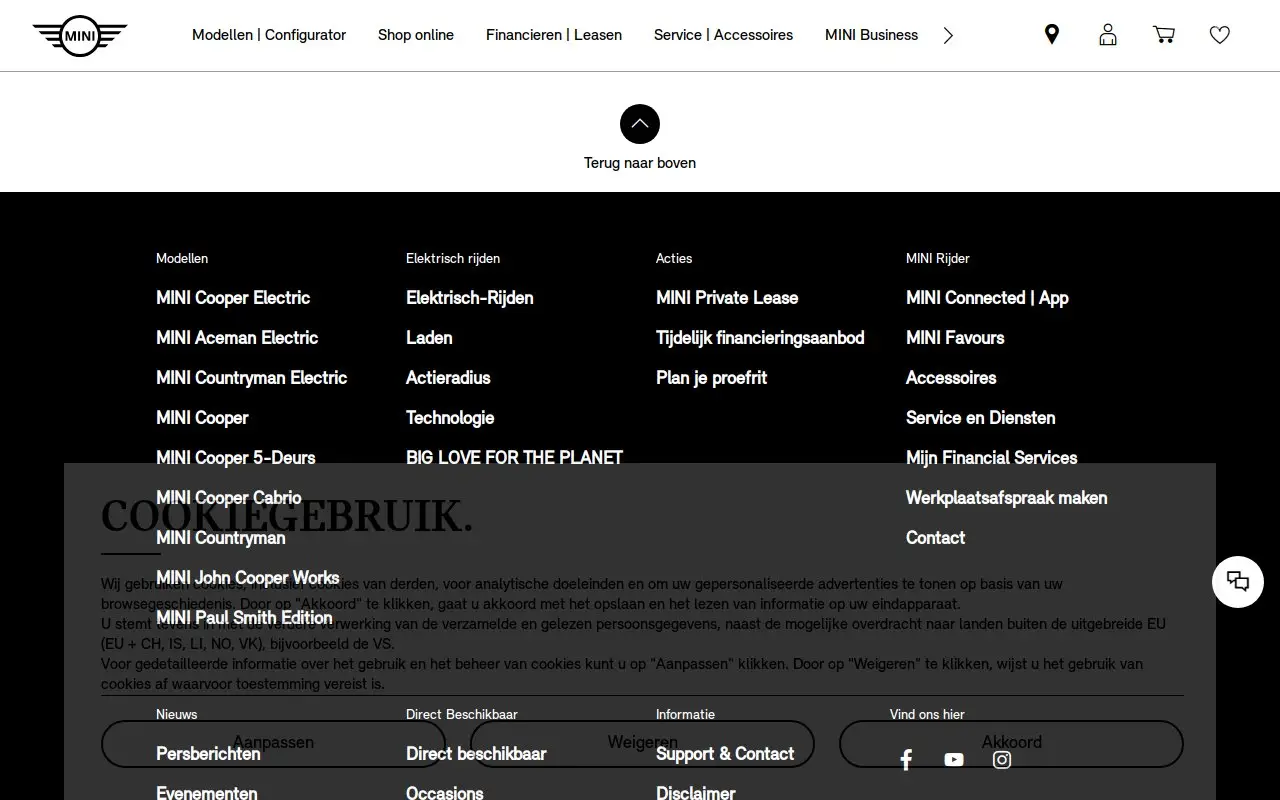Open the dealer locator pin icon
Viewport: 1280px width, 800px height.
[x=1052, y=35]
